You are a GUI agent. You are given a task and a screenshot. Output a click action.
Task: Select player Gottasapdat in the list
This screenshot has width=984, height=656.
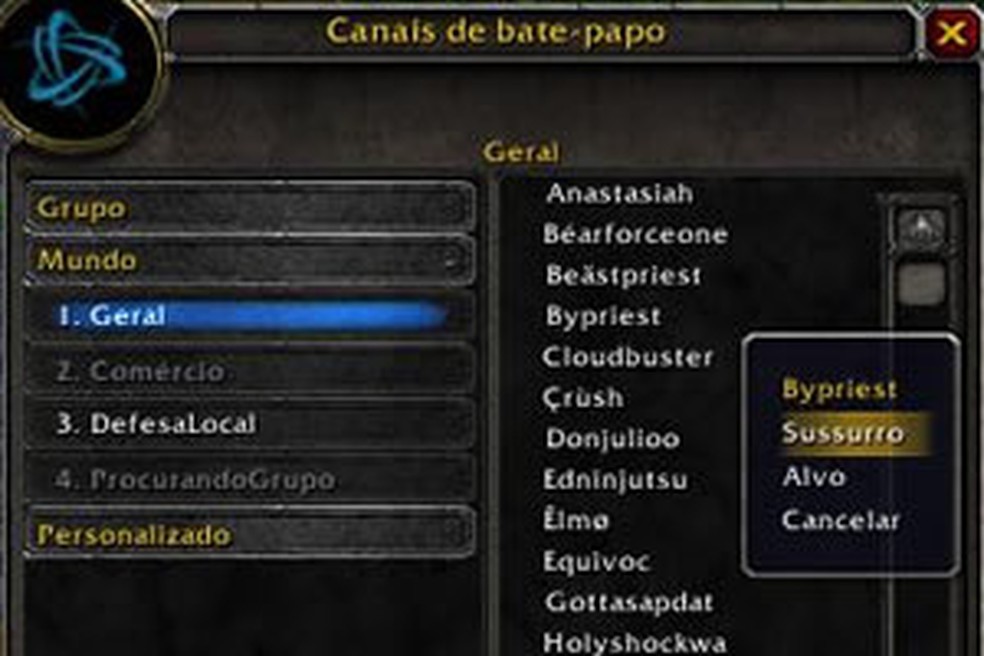click(x=629, y=602)
